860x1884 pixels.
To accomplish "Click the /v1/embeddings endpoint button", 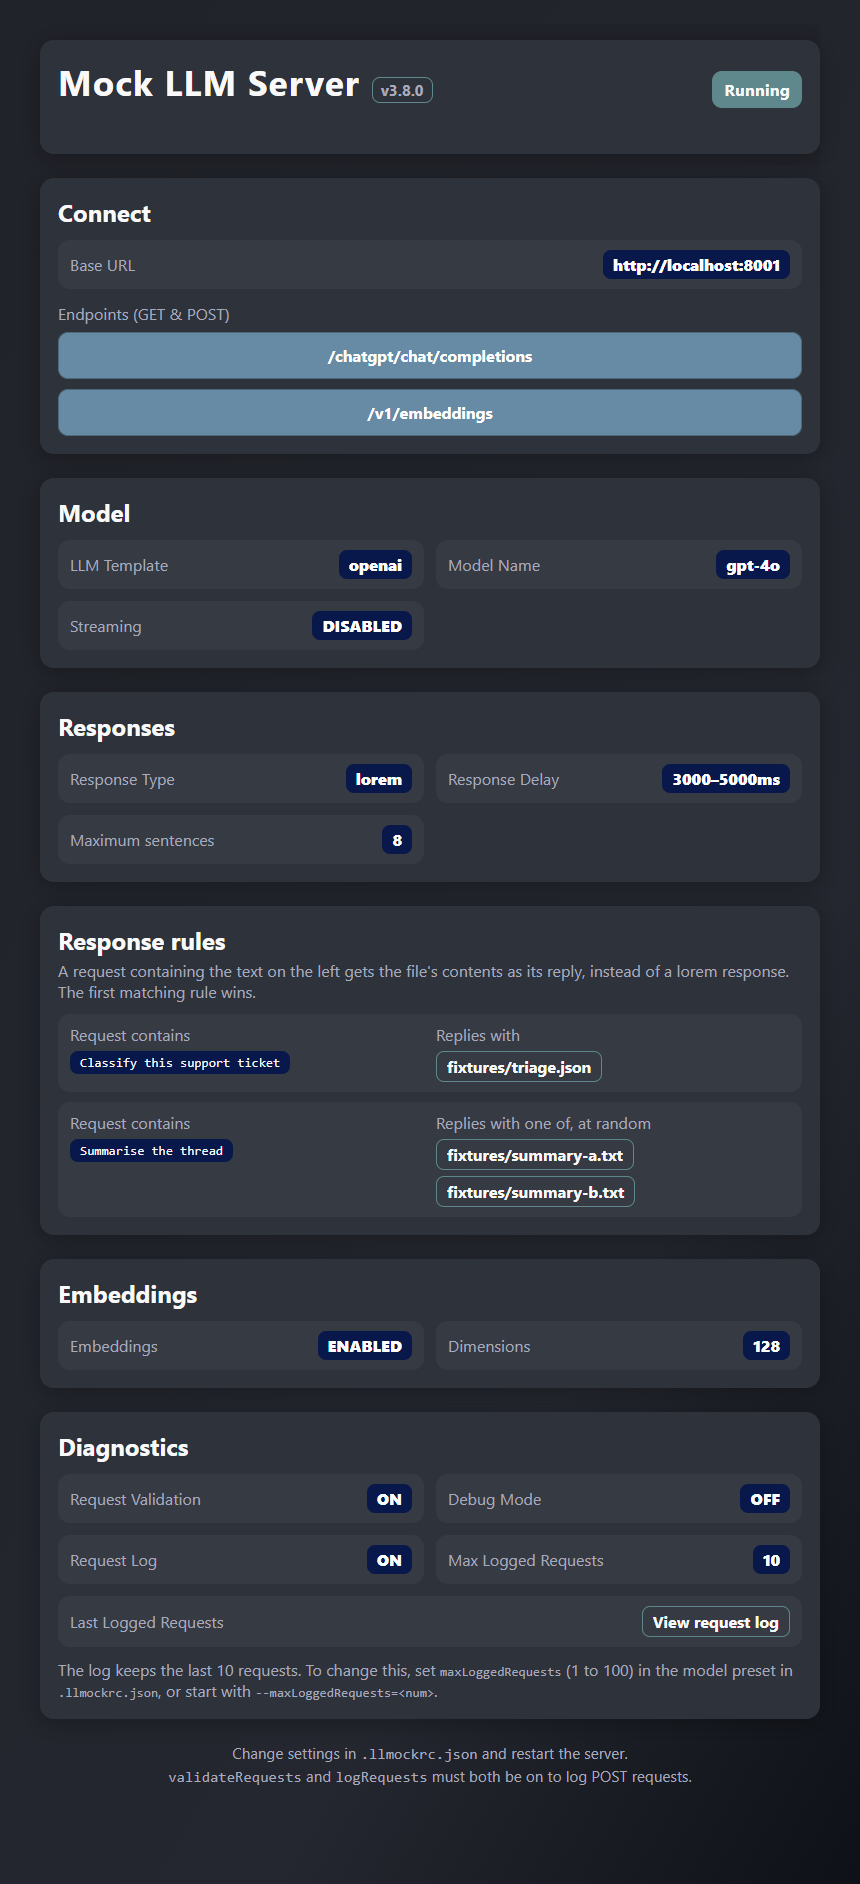I will click(430, 413).
